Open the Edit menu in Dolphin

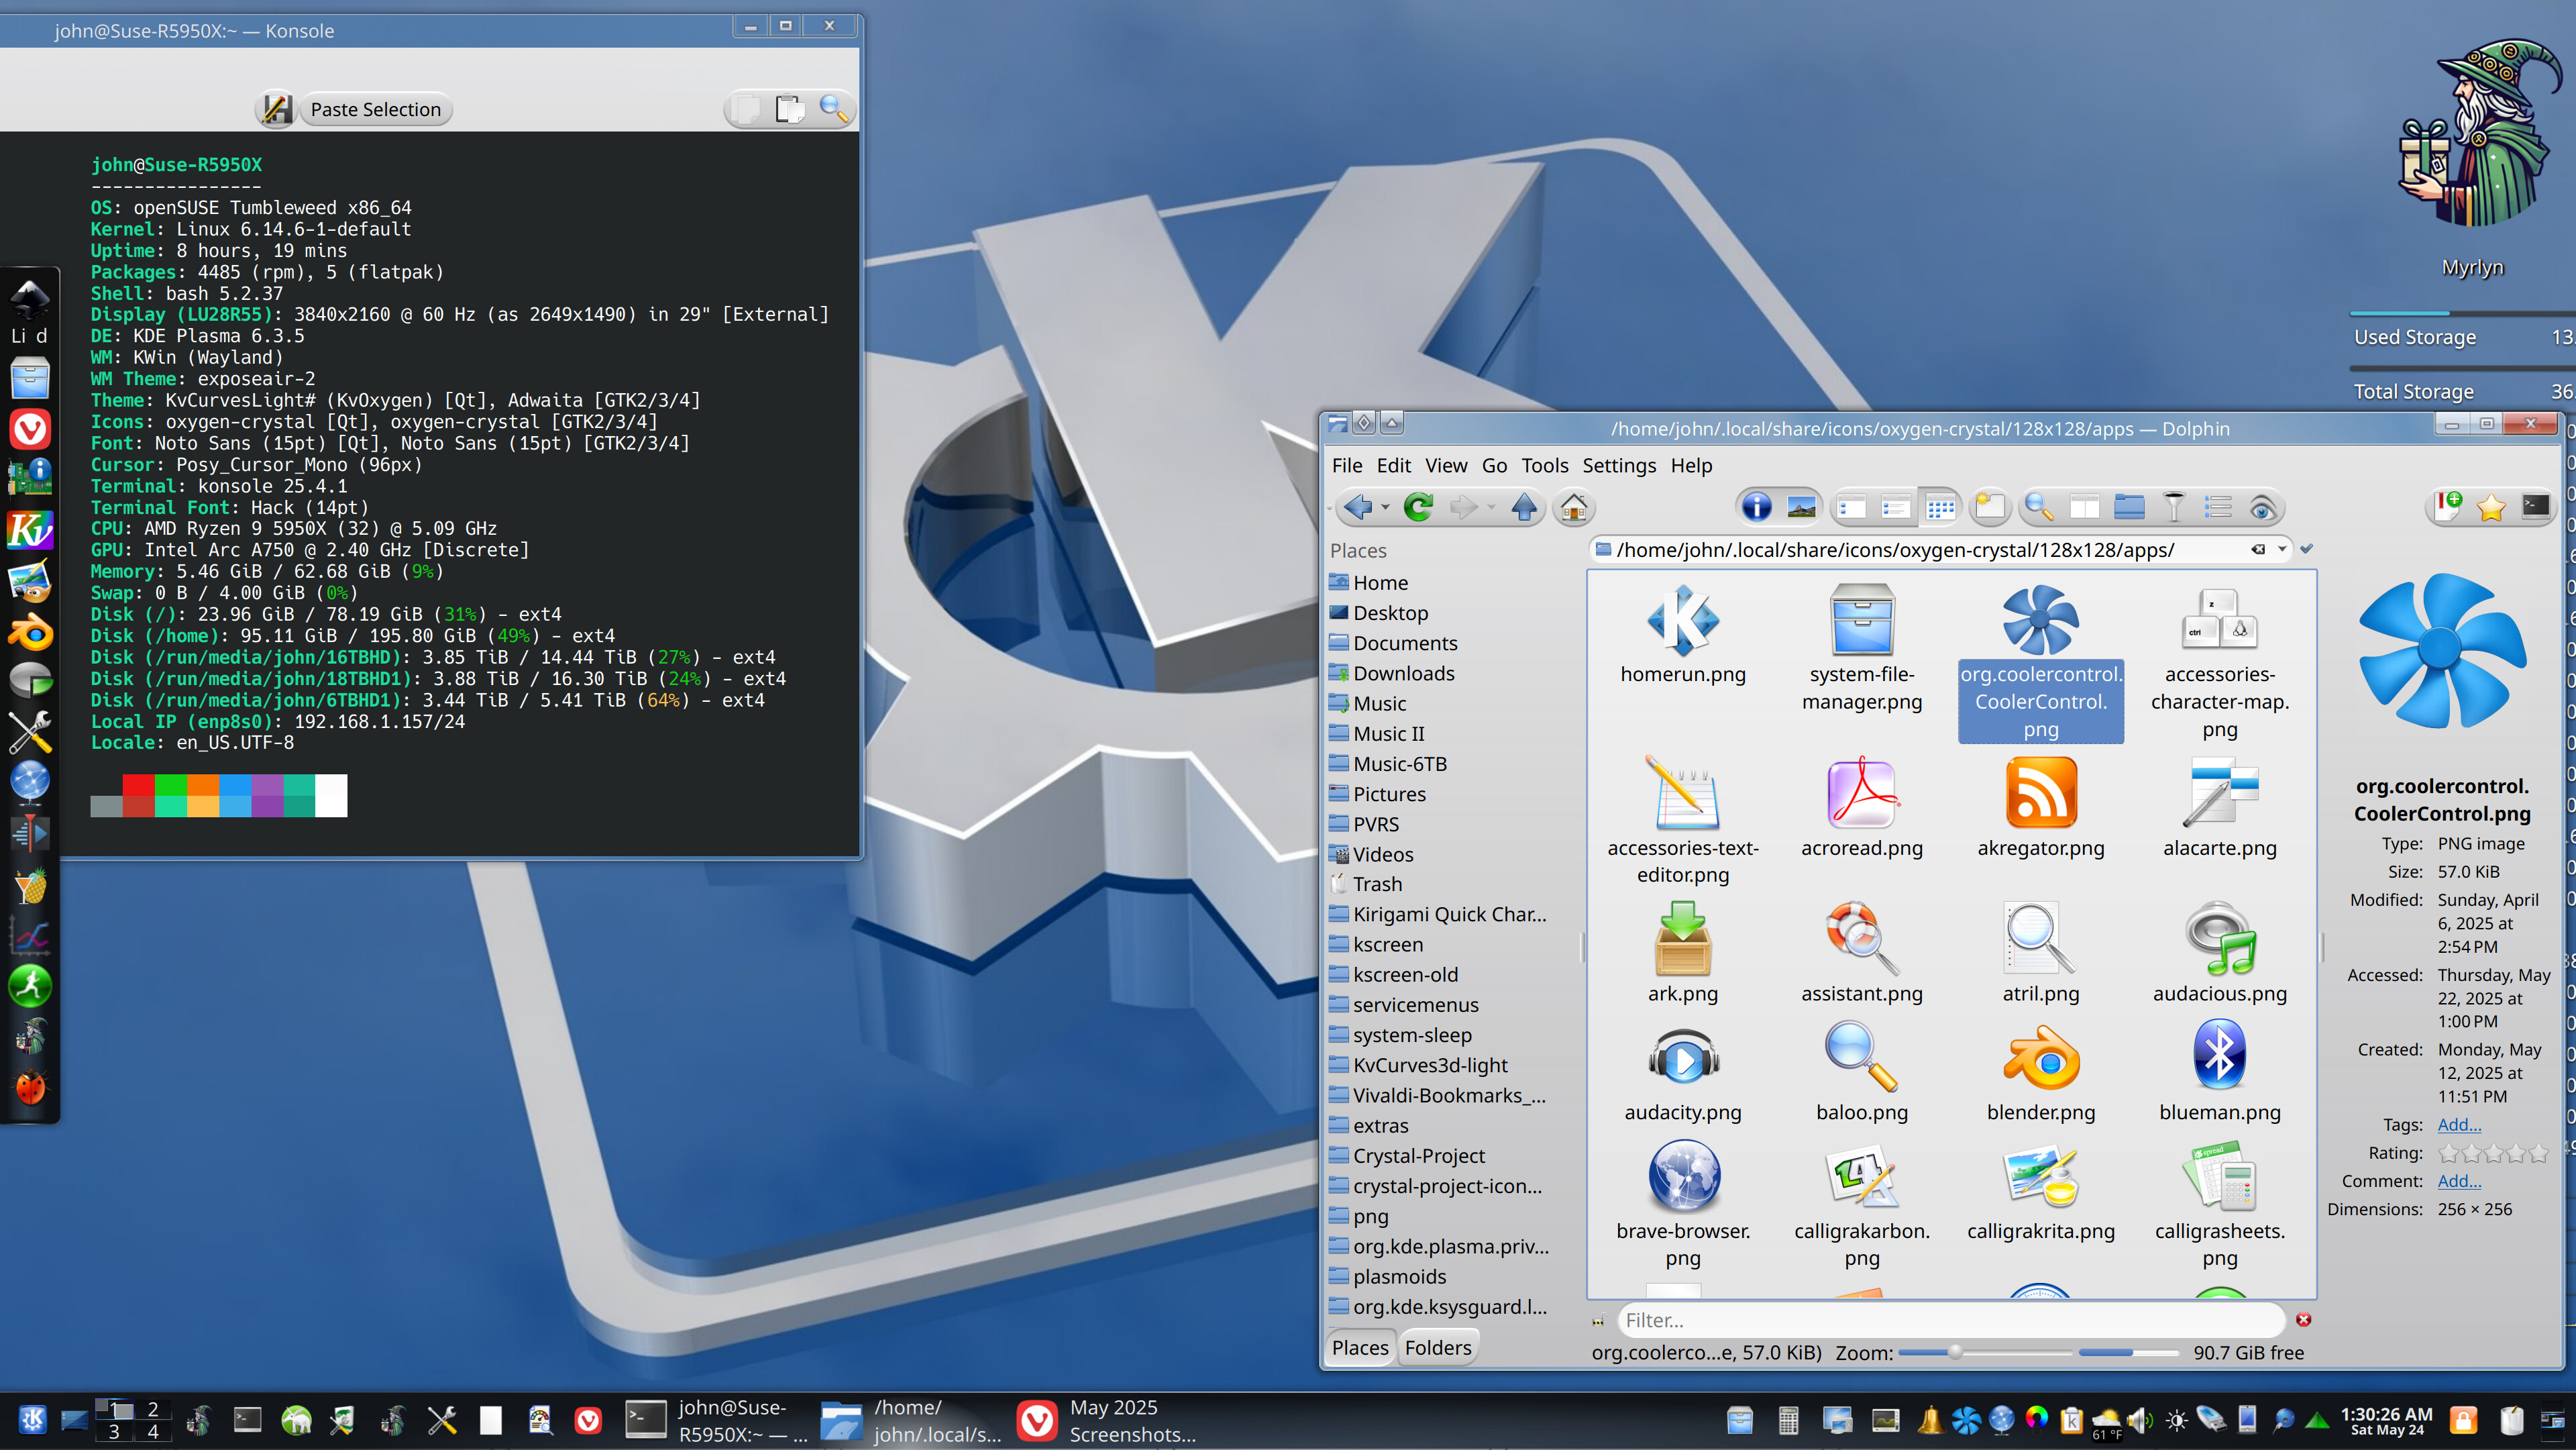(x=1393, y=465)
